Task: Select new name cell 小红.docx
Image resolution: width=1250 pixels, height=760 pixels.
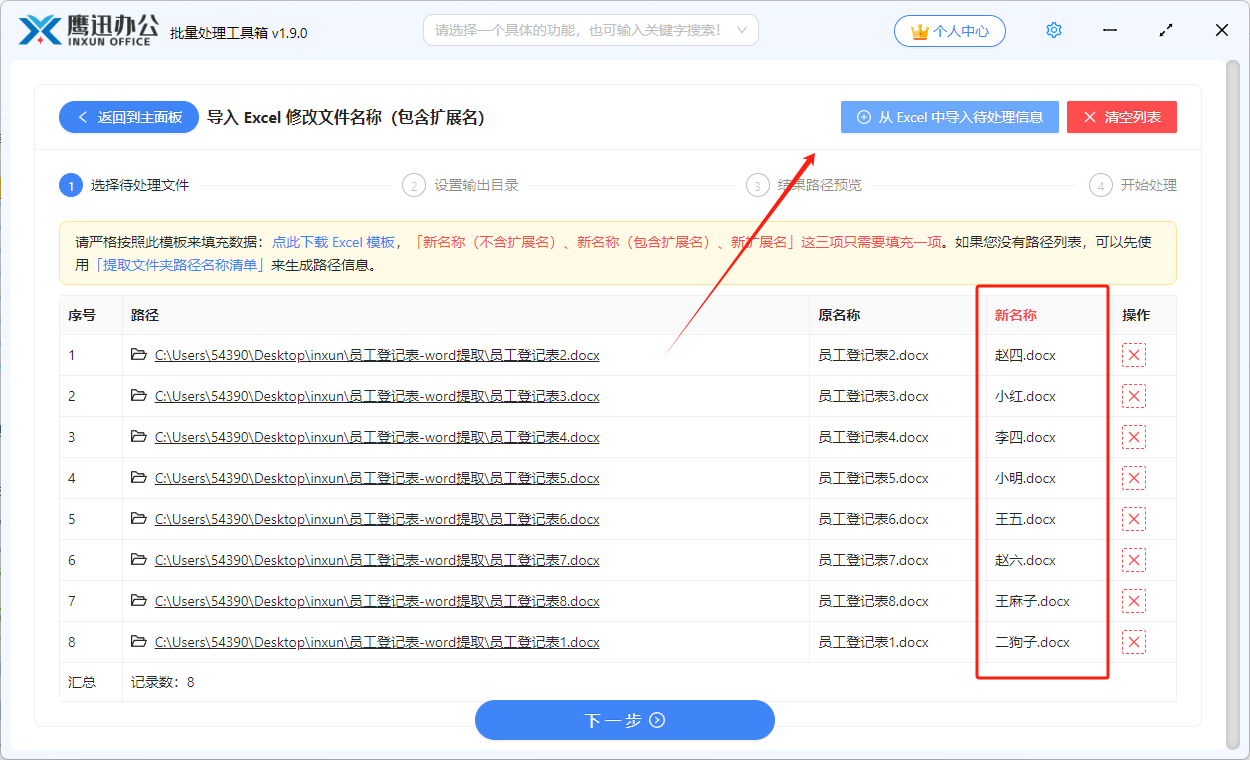Action: [1025, 396]
